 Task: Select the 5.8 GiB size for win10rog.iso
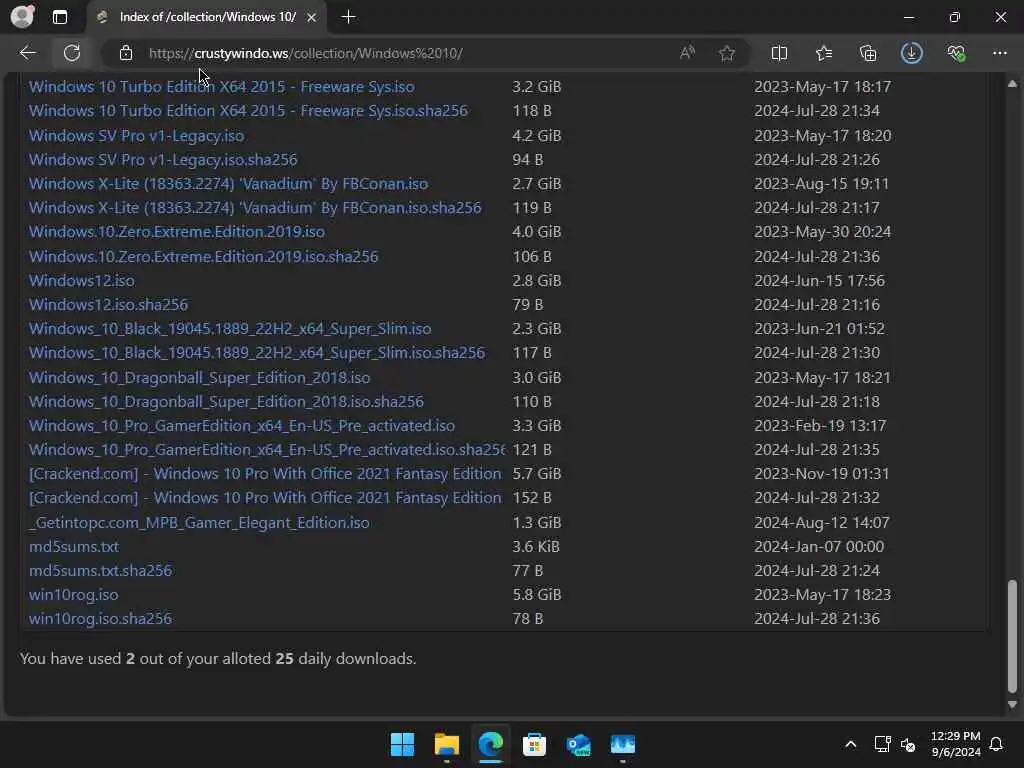537,595
